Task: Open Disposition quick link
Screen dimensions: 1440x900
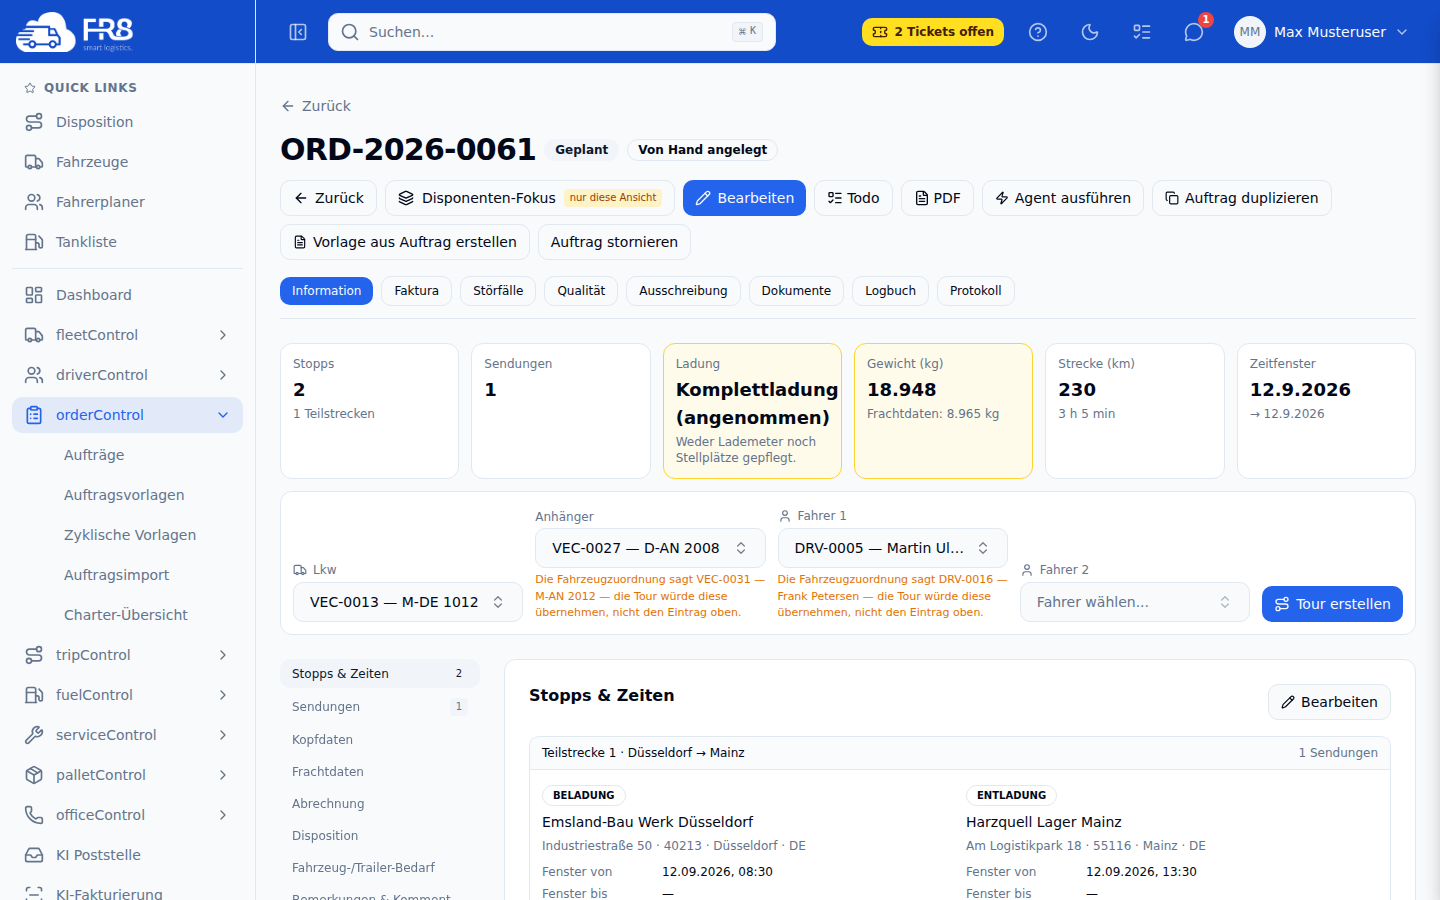Action: pos(127,122)
